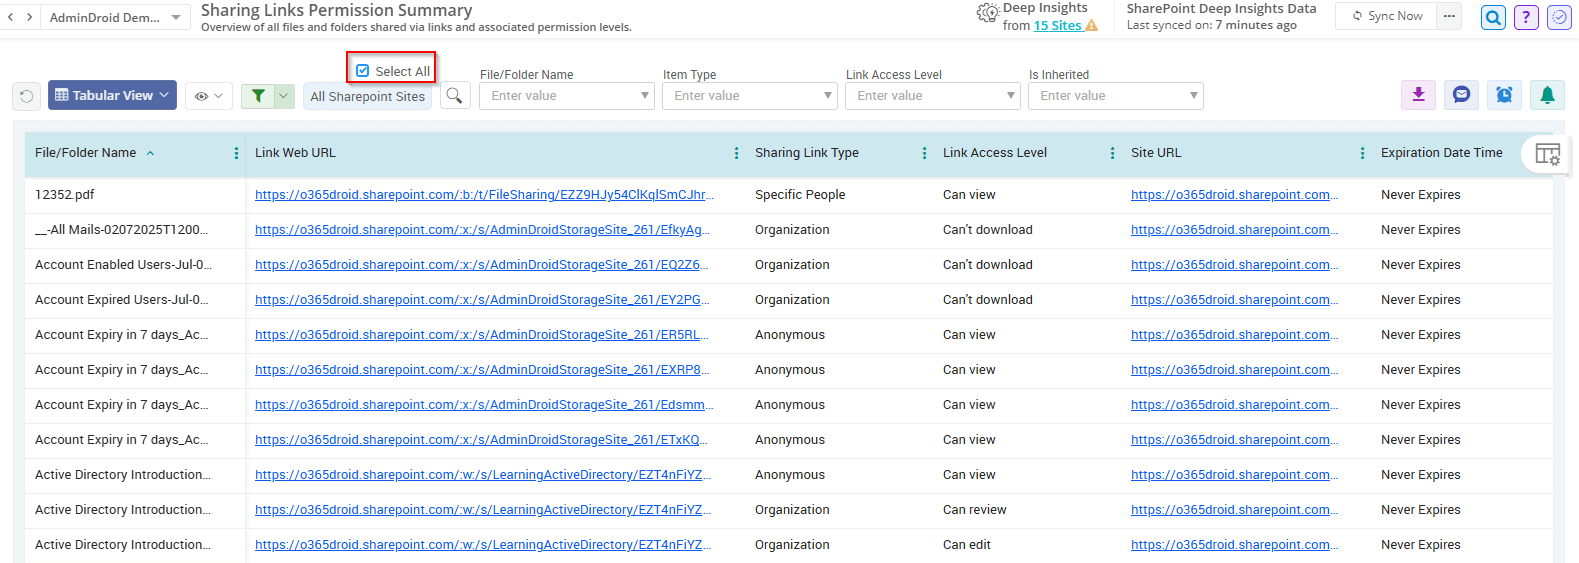Click the back navigation arrow
1579x563 pixels.
pos(11,17)
